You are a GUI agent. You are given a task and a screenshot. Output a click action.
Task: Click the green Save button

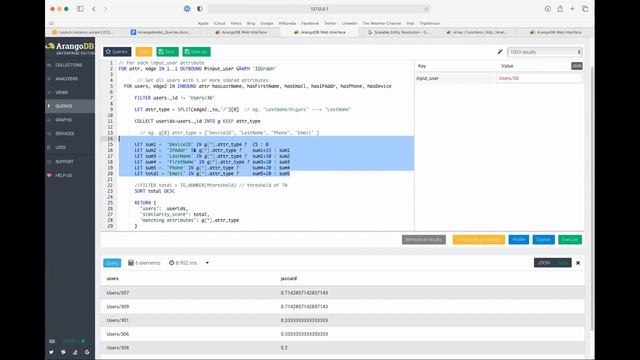[167, 52]
